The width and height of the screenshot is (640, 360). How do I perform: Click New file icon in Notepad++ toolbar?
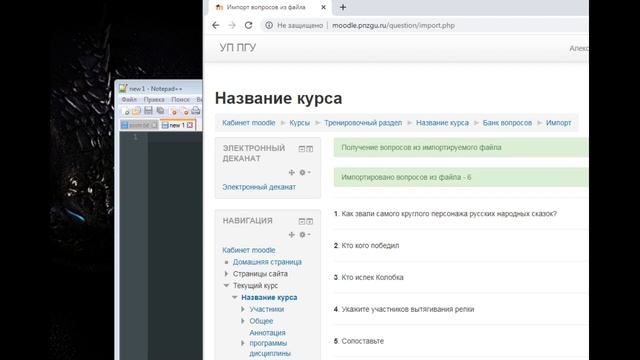click(x=126, y=111)
